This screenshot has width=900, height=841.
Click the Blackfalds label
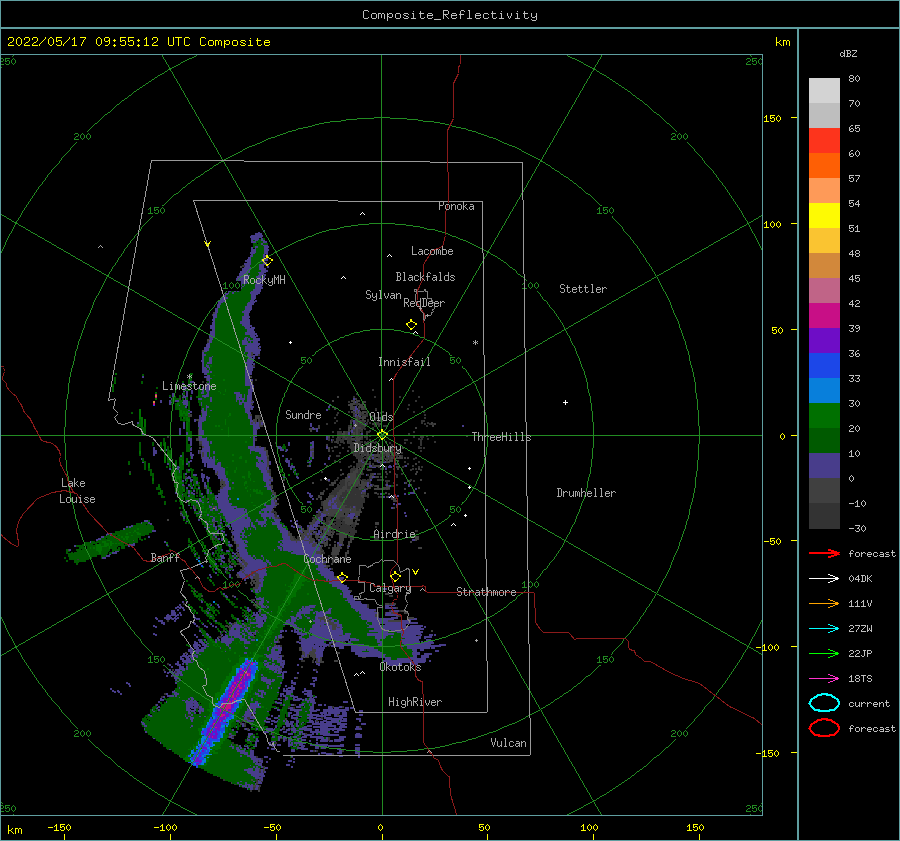click(x=425, y=277)
